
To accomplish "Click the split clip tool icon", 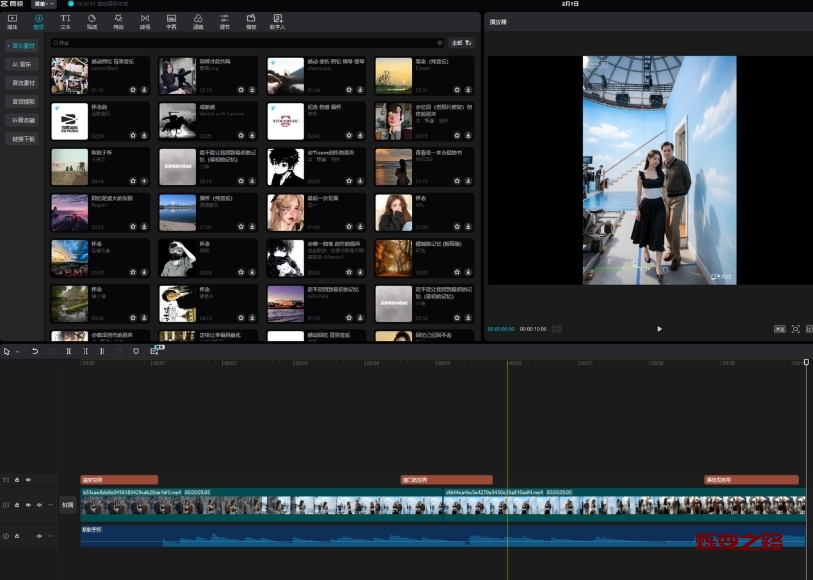I will click(x=69, y=351).
